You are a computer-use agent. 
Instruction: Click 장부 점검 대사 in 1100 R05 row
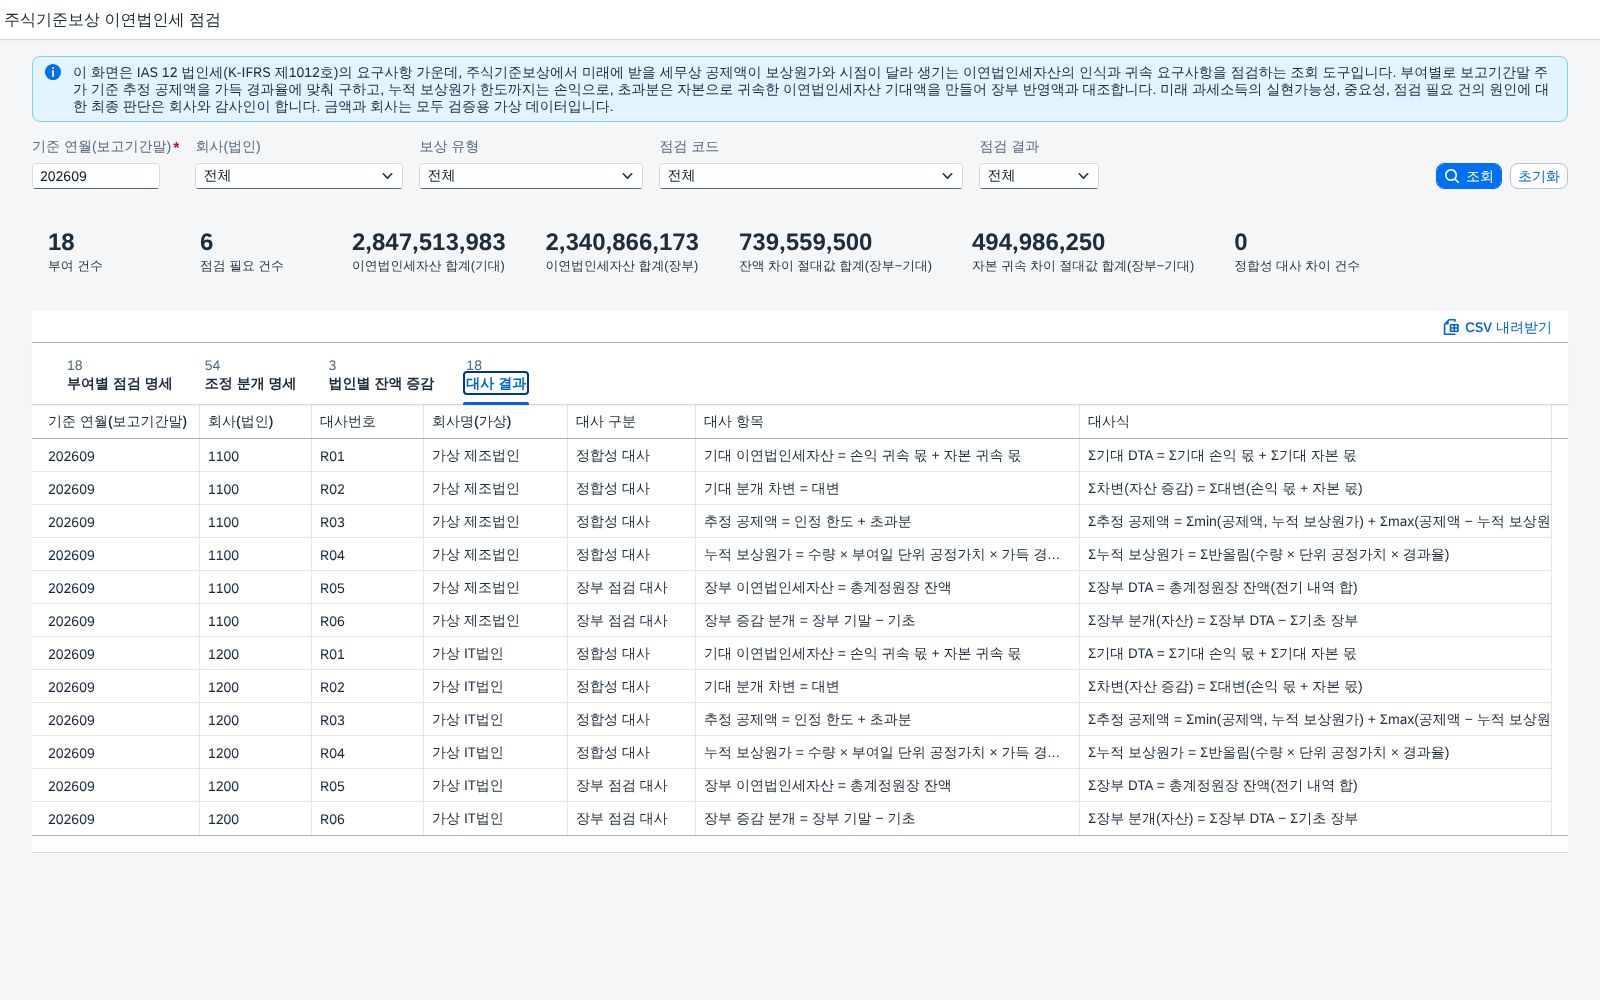click(621, 588)
